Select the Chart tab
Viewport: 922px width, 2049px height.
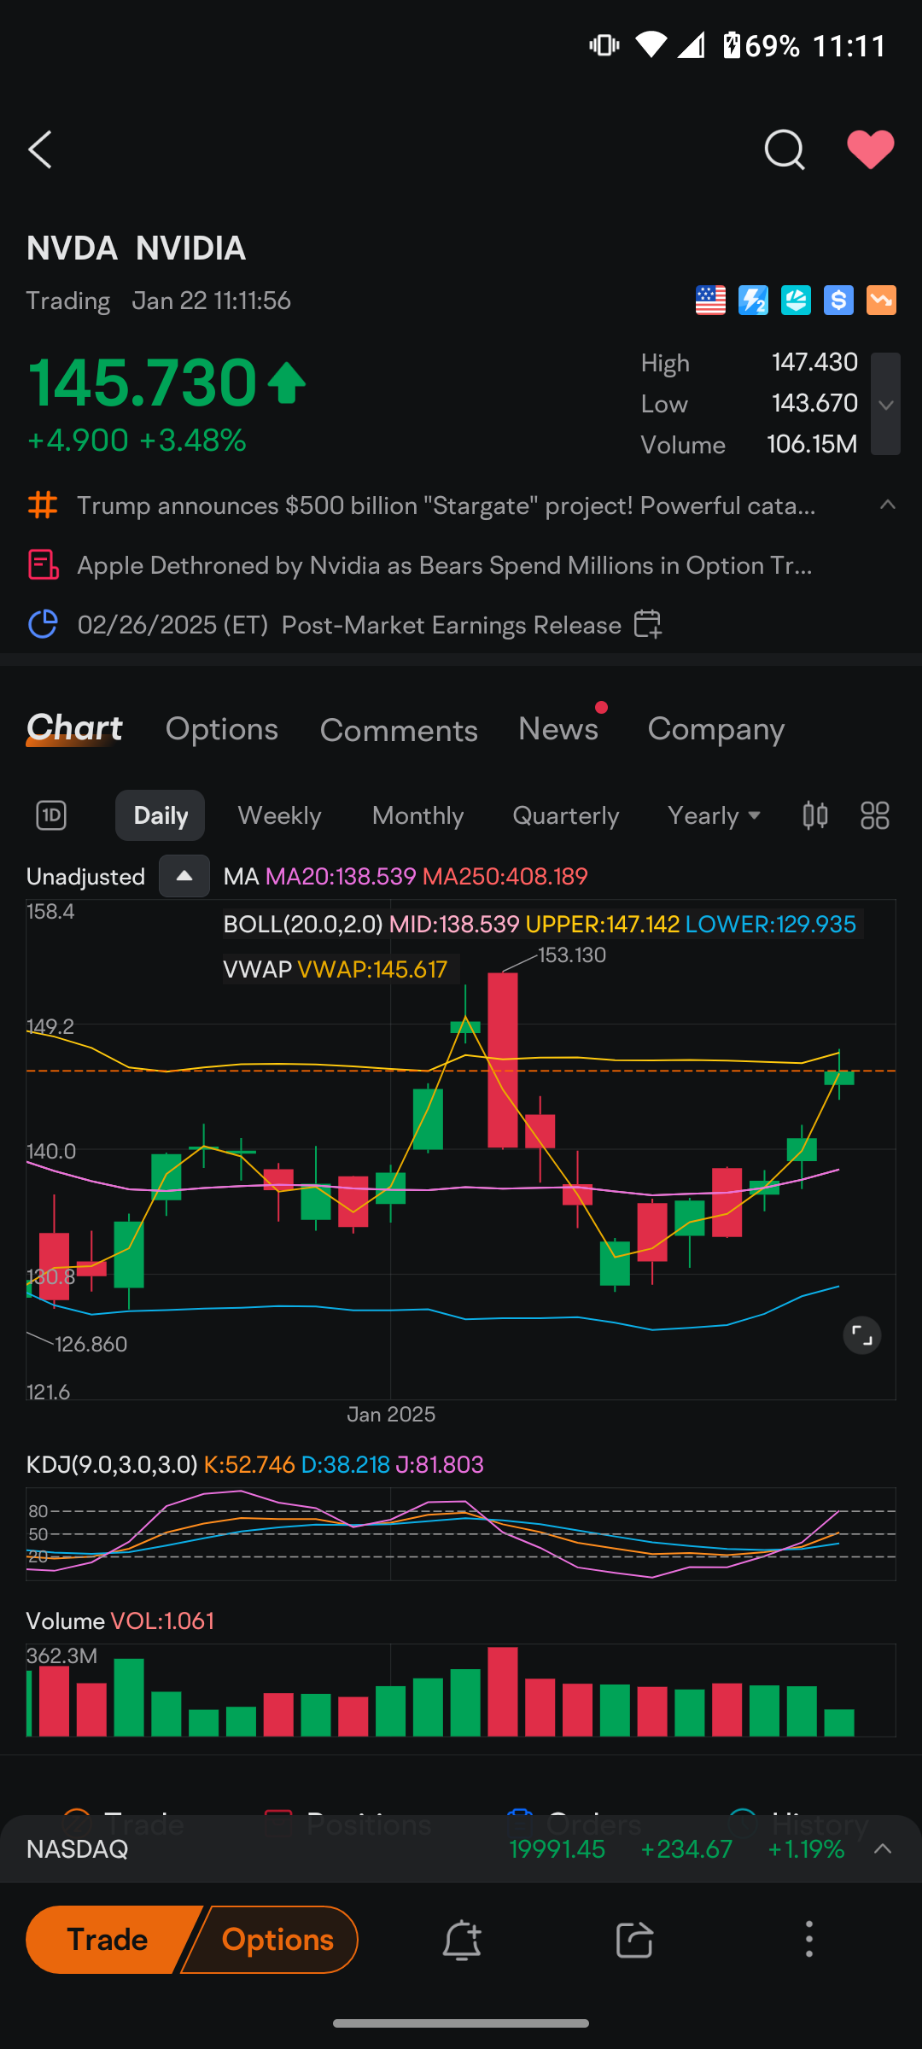pyautogui.click(x=74, y=729)
